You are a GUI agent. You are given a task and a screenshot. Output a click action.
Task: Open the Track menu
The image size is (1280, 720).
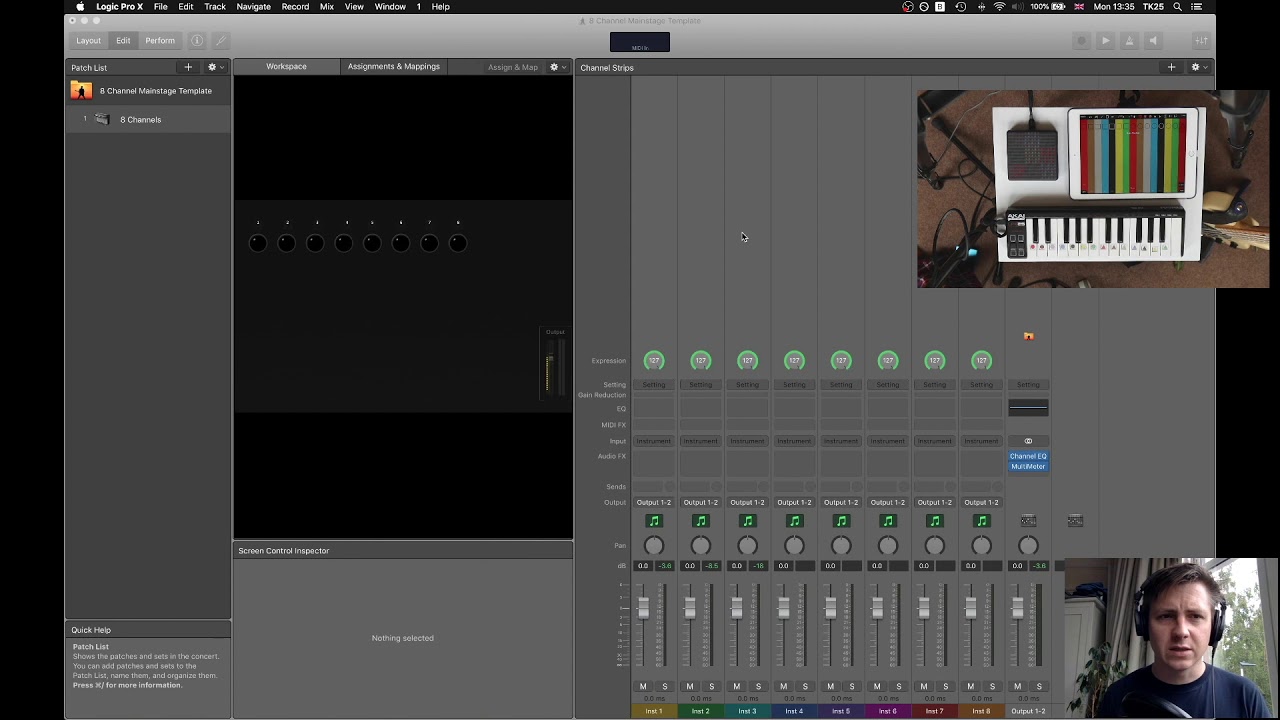215,7
